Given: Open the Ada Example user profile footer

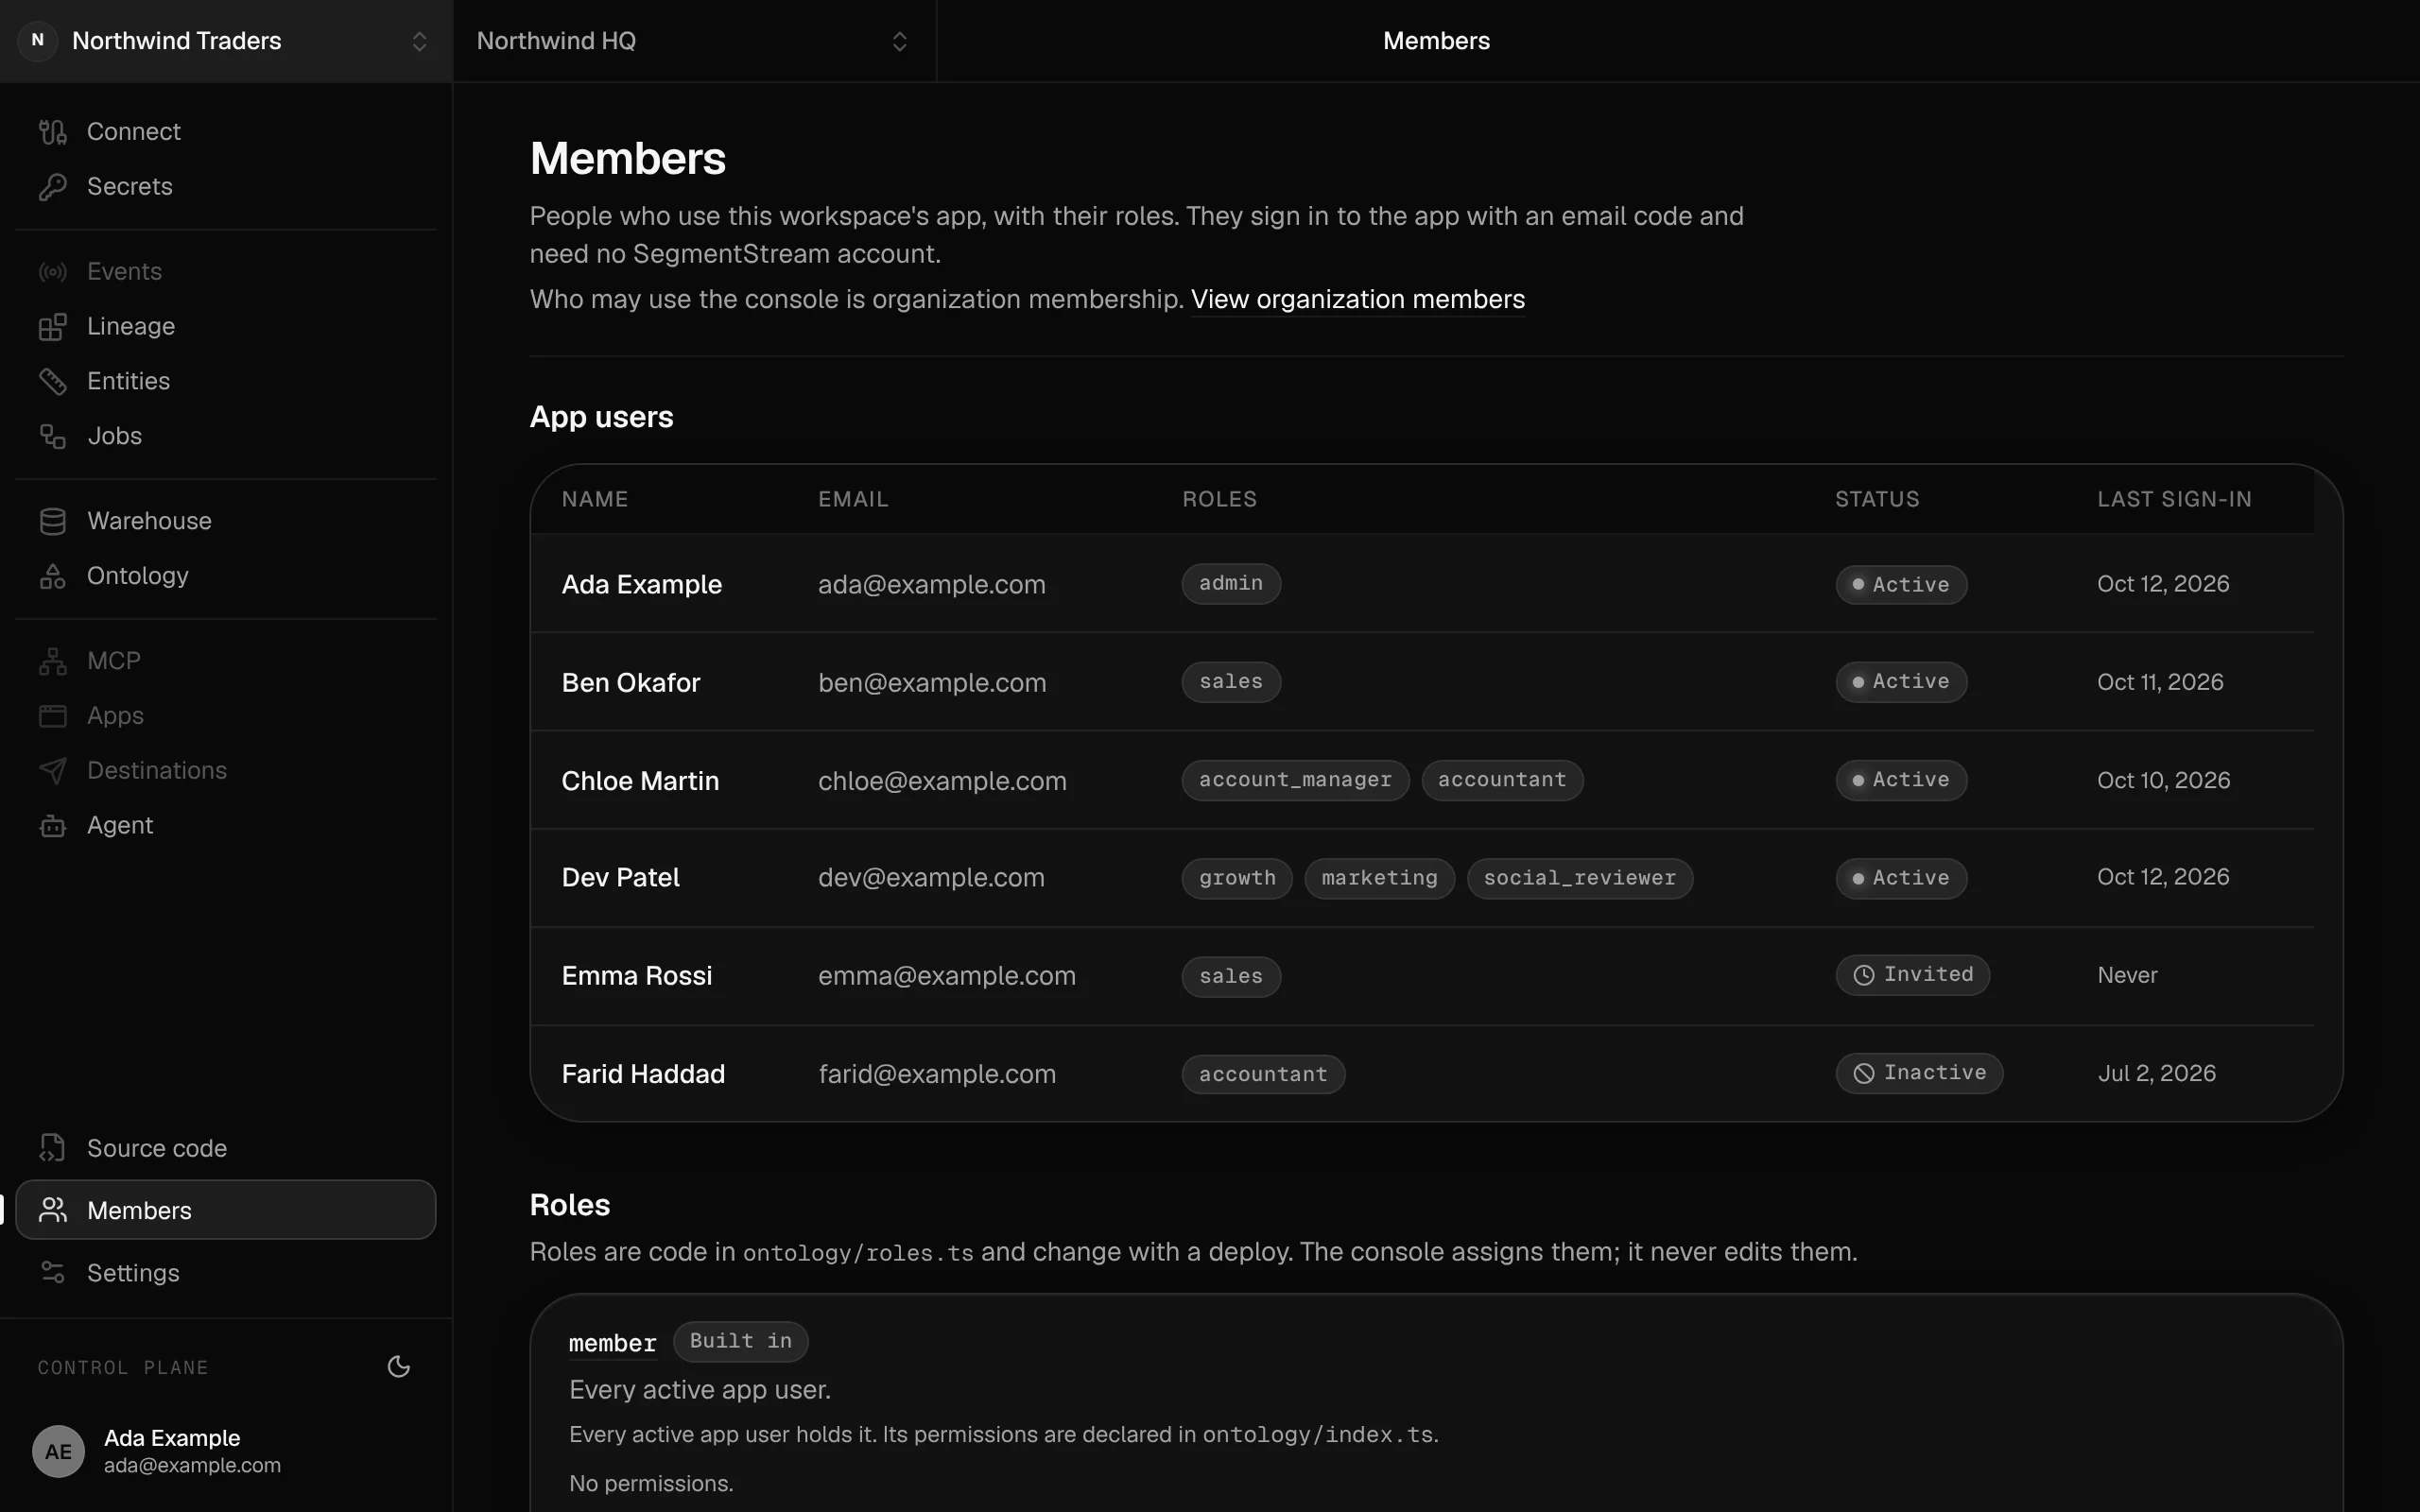Looking at the screenshot, I should (226, 1451).
